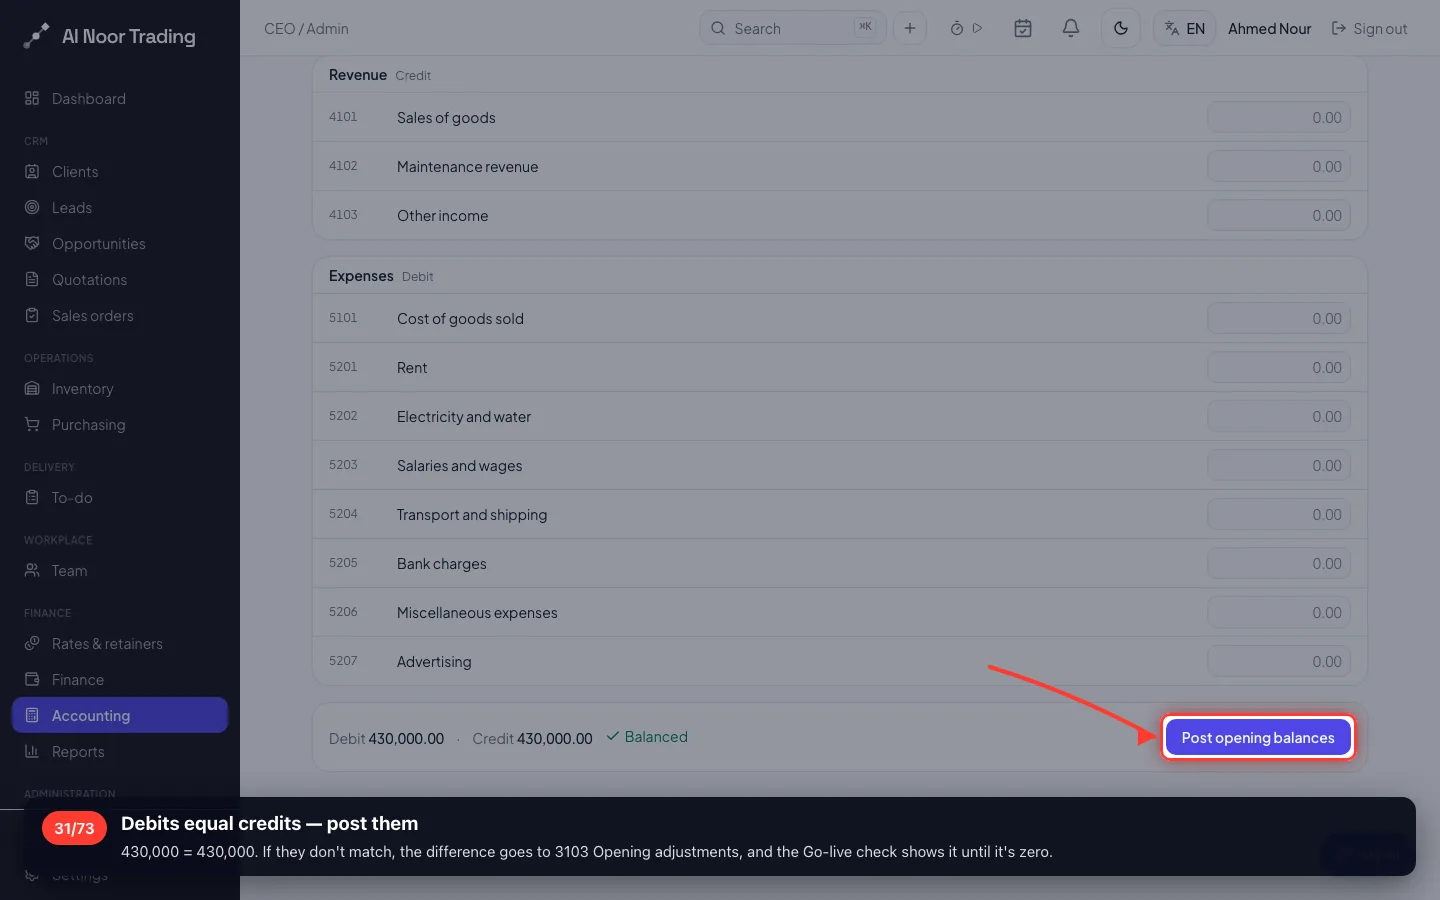1440x900 pixels.
Task: Click Ahmed Nour user name
Action: click(1269, 28)
